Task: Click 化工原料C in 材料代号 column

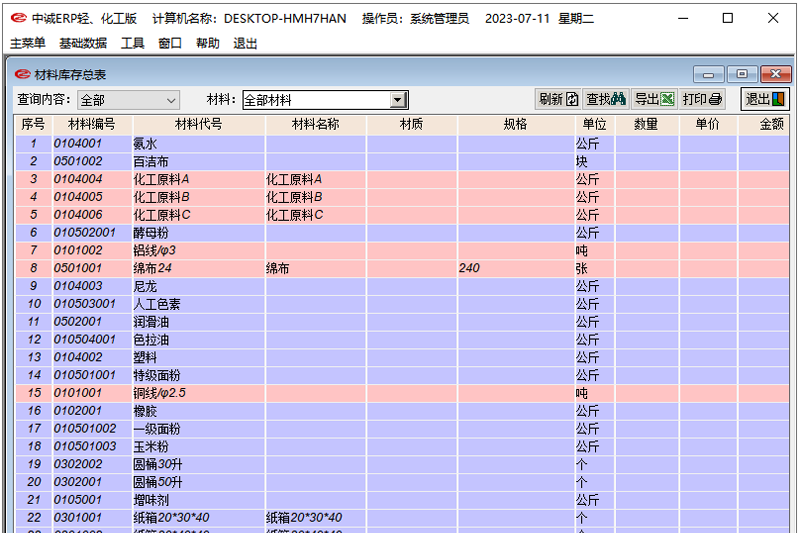Action: (x=198, y=215)
